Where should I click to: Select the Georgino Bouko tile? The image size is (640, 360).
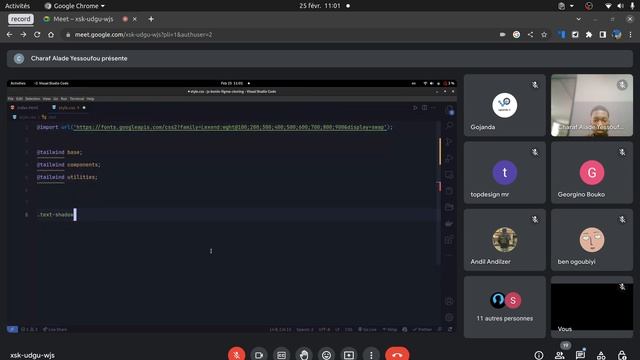592,173
